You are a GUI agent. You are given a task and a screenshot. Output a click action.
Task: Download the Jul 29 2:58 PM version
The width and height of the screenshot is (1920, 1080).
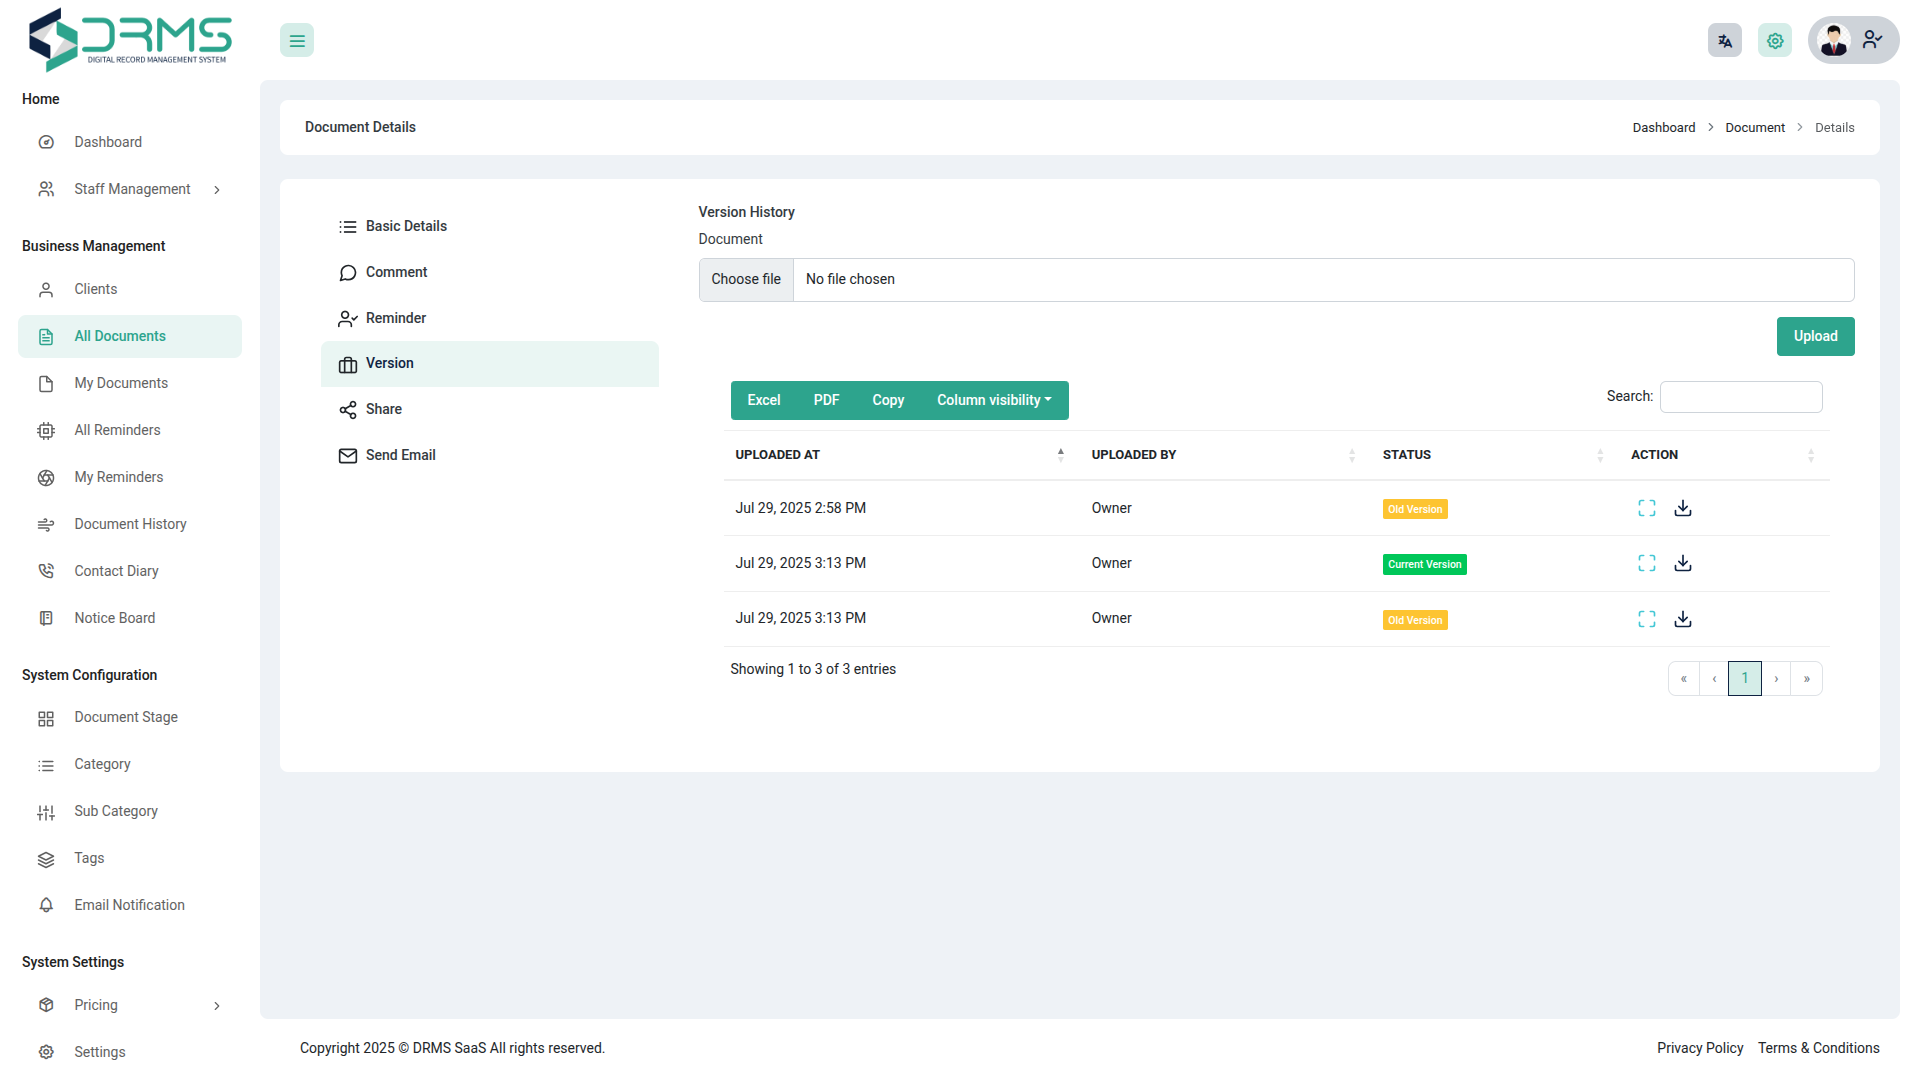coord(1683,508)
